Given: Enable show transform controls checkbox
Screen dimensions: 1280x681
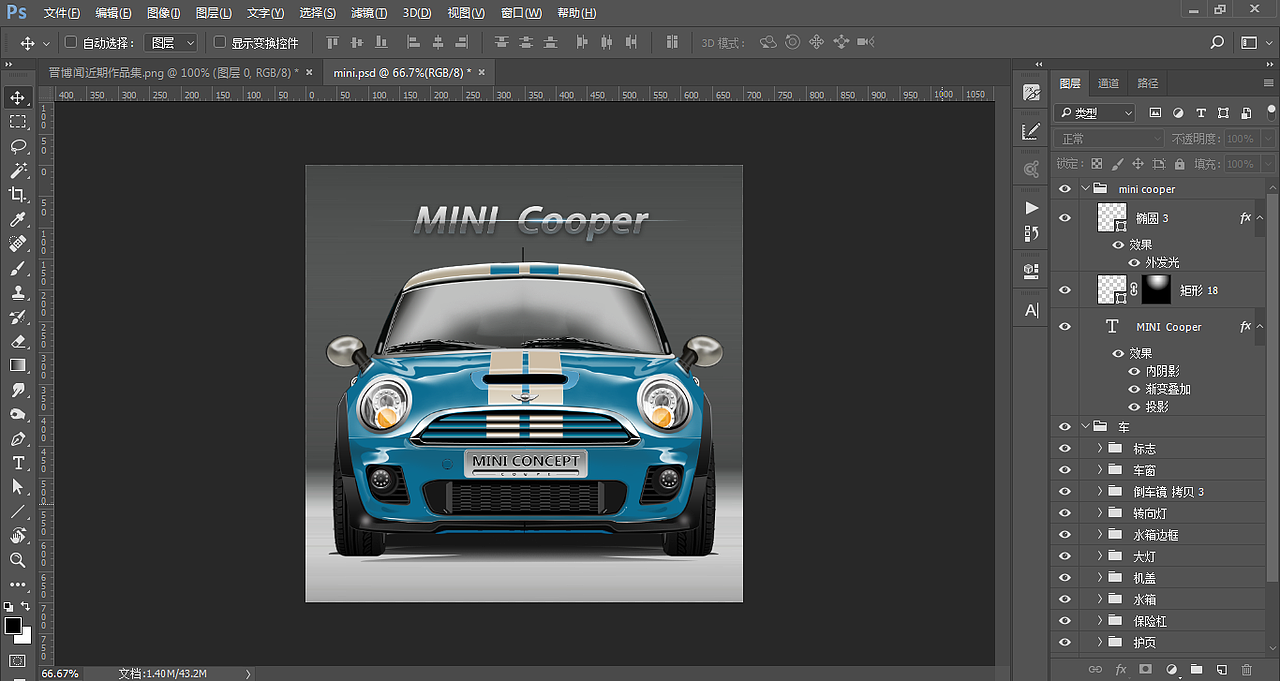Looking at the screenshot, I should (220, 43).
